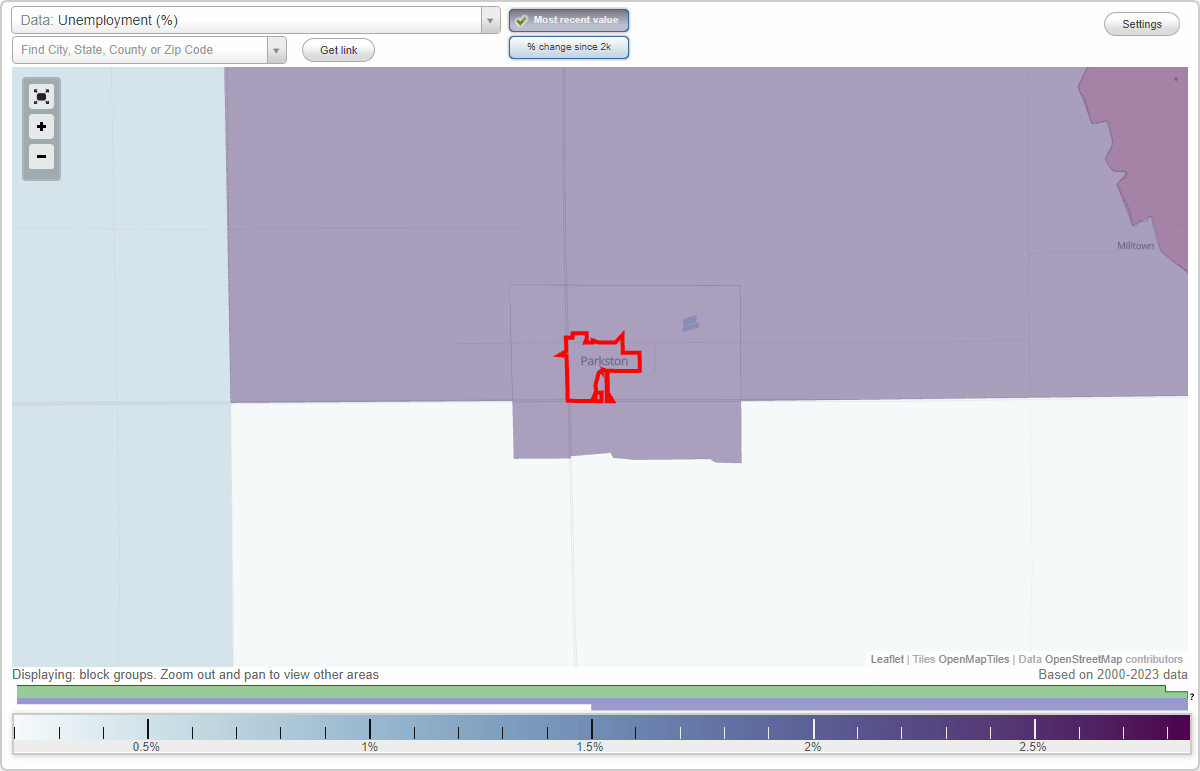The image size is (1200, 771).
Task: Open the Settings panel
Action: pyautogui.click(x=1141, y=23)
